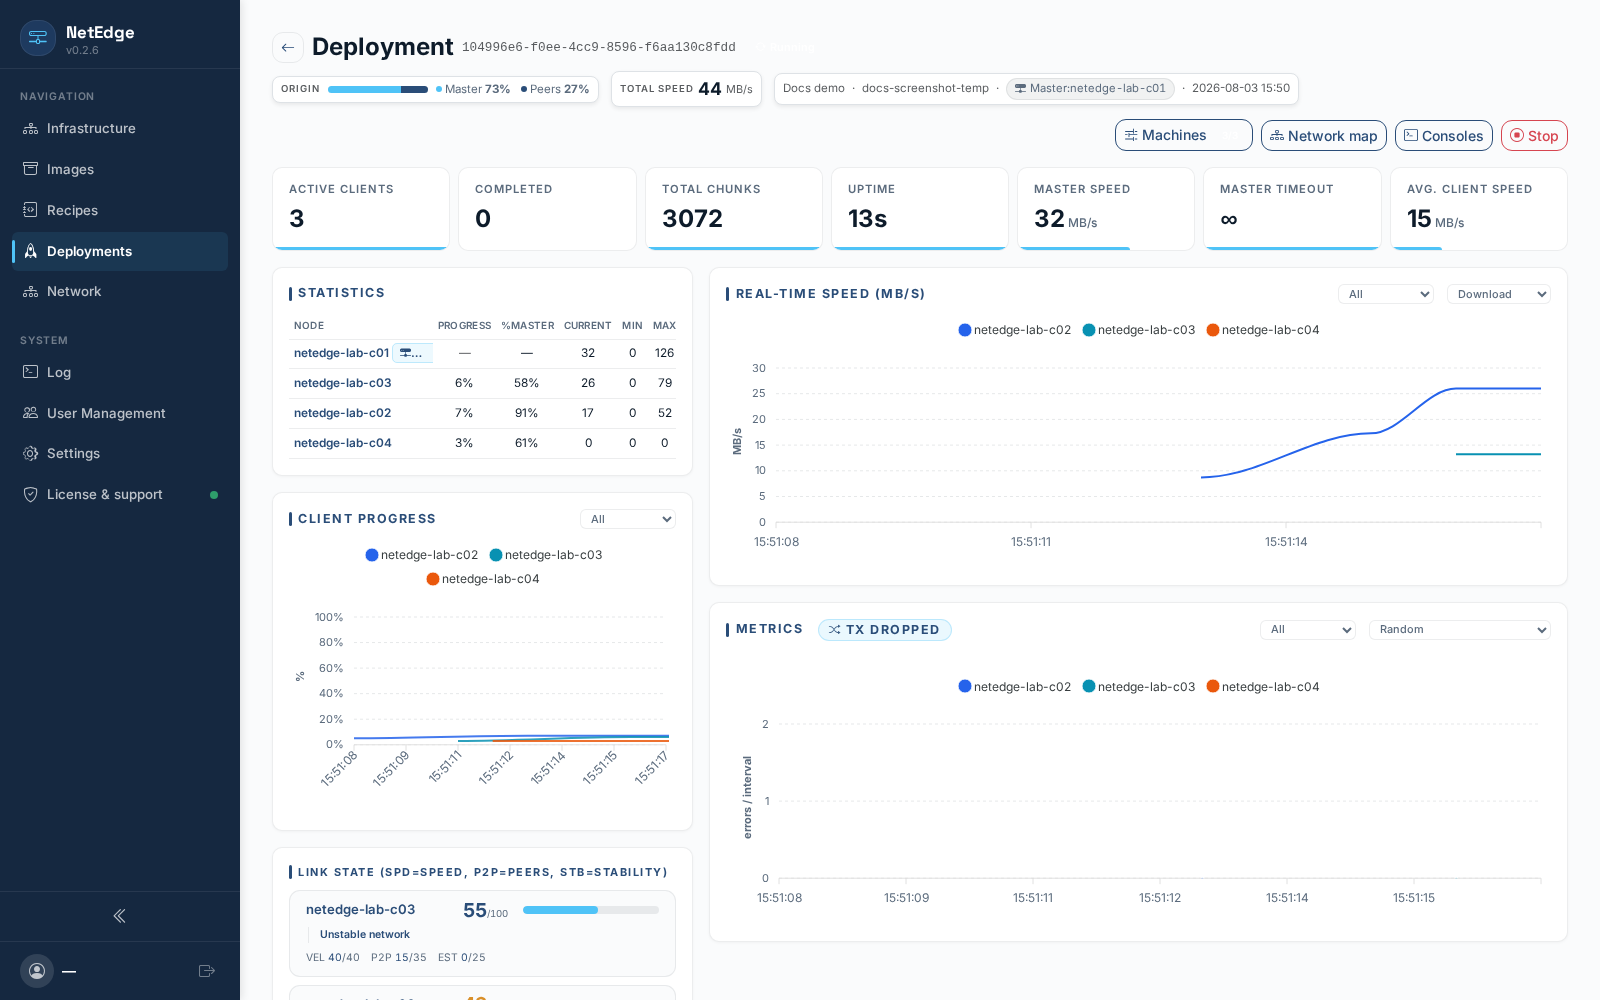Open the Download direction dropdown
Viewport: 1600px width, 1000px height.
[x=1499, y=294]
